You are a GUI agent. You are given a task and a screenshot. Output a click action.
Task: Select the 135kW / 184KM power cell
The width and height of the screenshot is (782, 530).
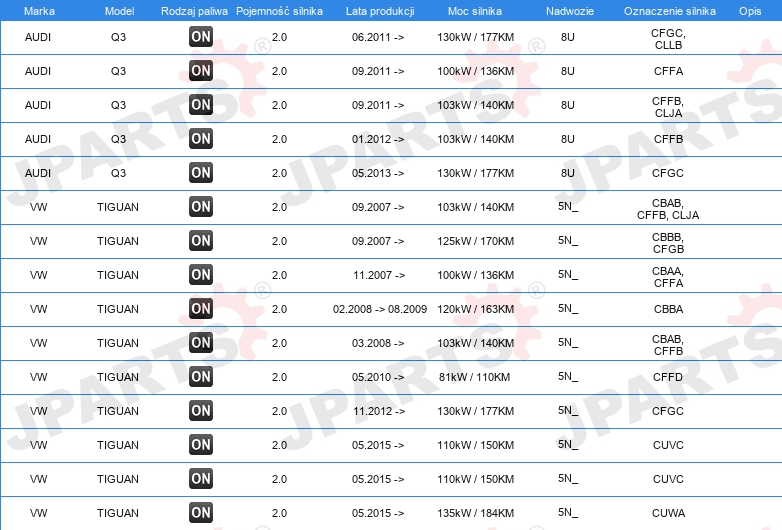coord(475,513)
